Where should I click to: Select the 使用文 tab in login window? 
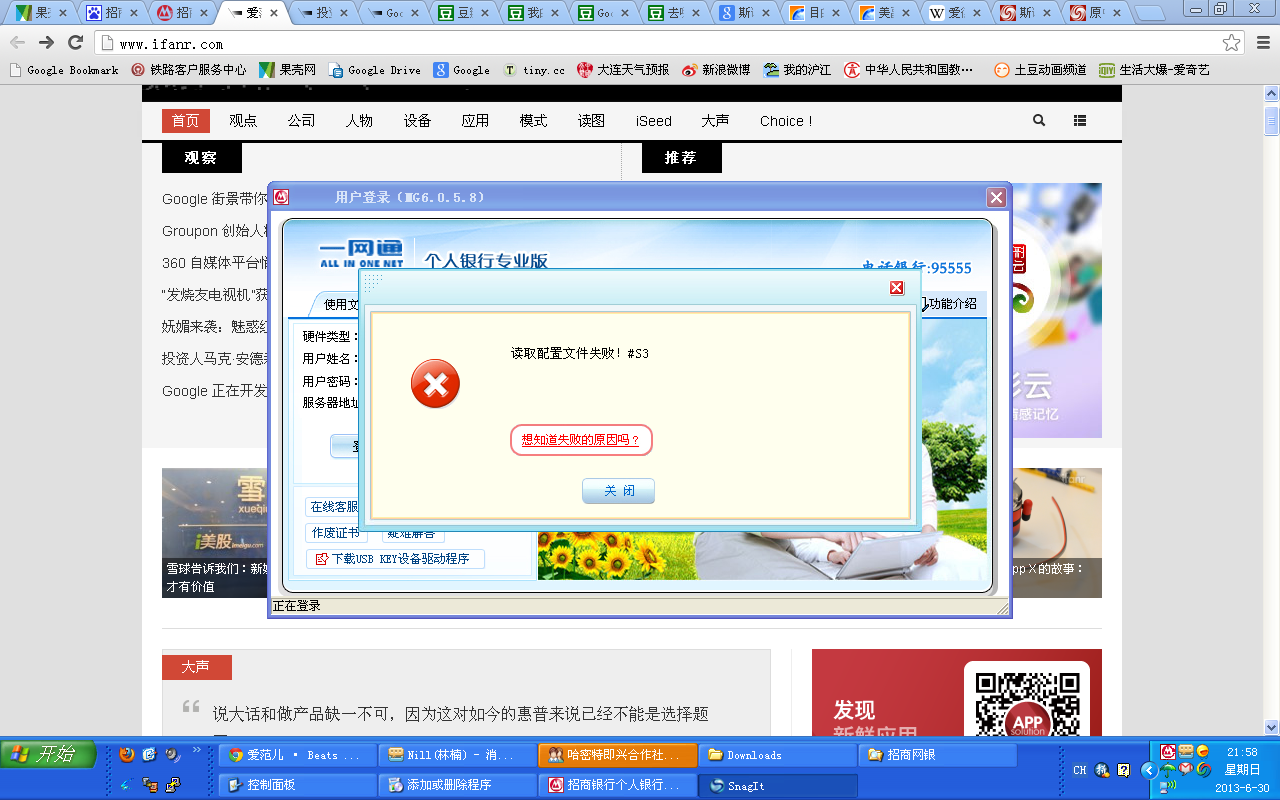tap(336, 304)
